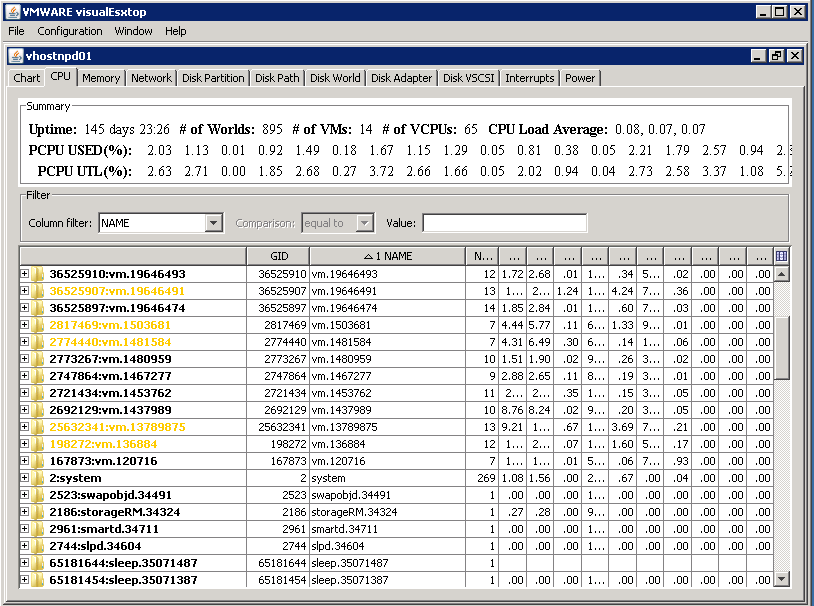Open the column chooser icon in table corner

click(x=781, y=256)
